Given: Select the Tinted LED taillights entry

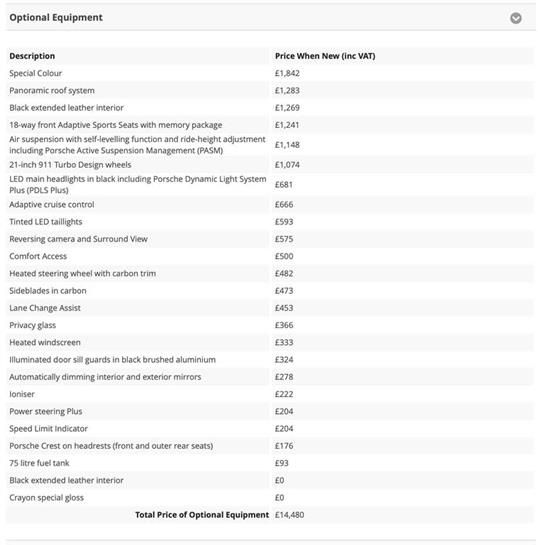Looking at the screenshot, I should [x=46, y=222].
